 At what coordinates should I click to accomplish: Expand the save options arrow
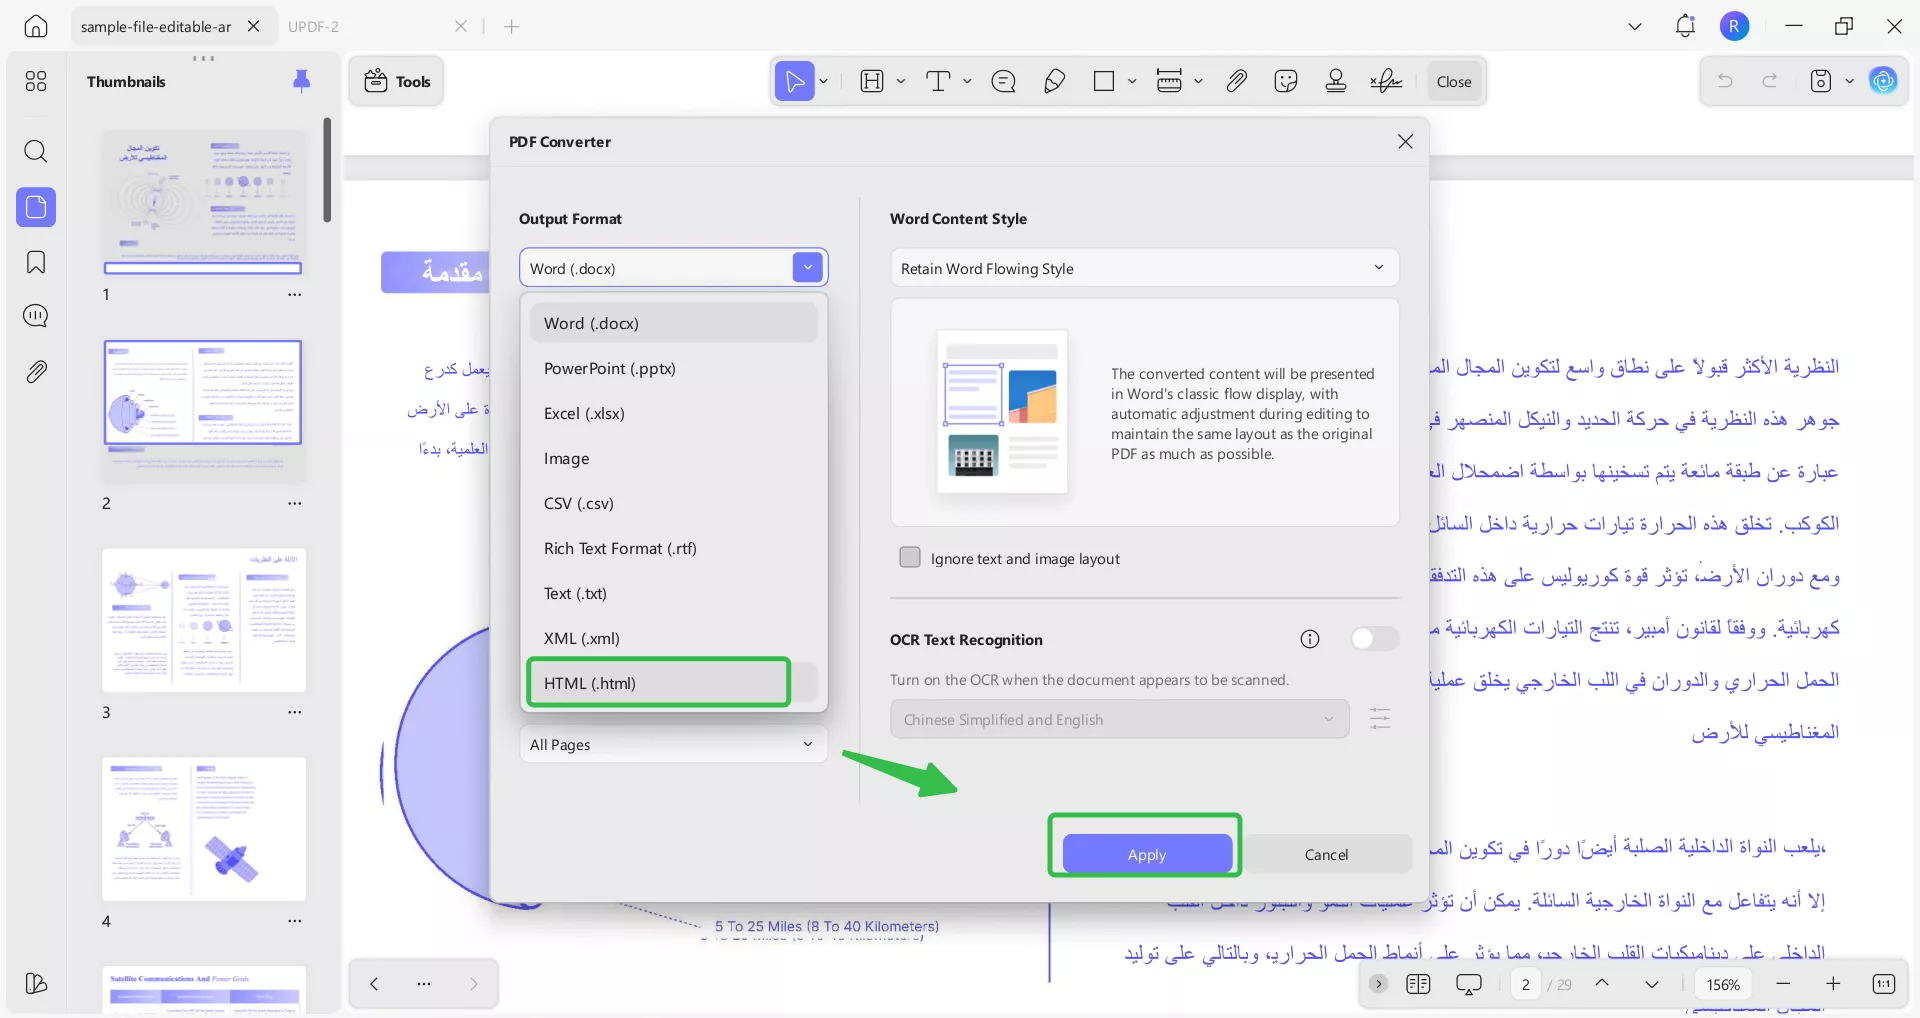pos(1849,81)
